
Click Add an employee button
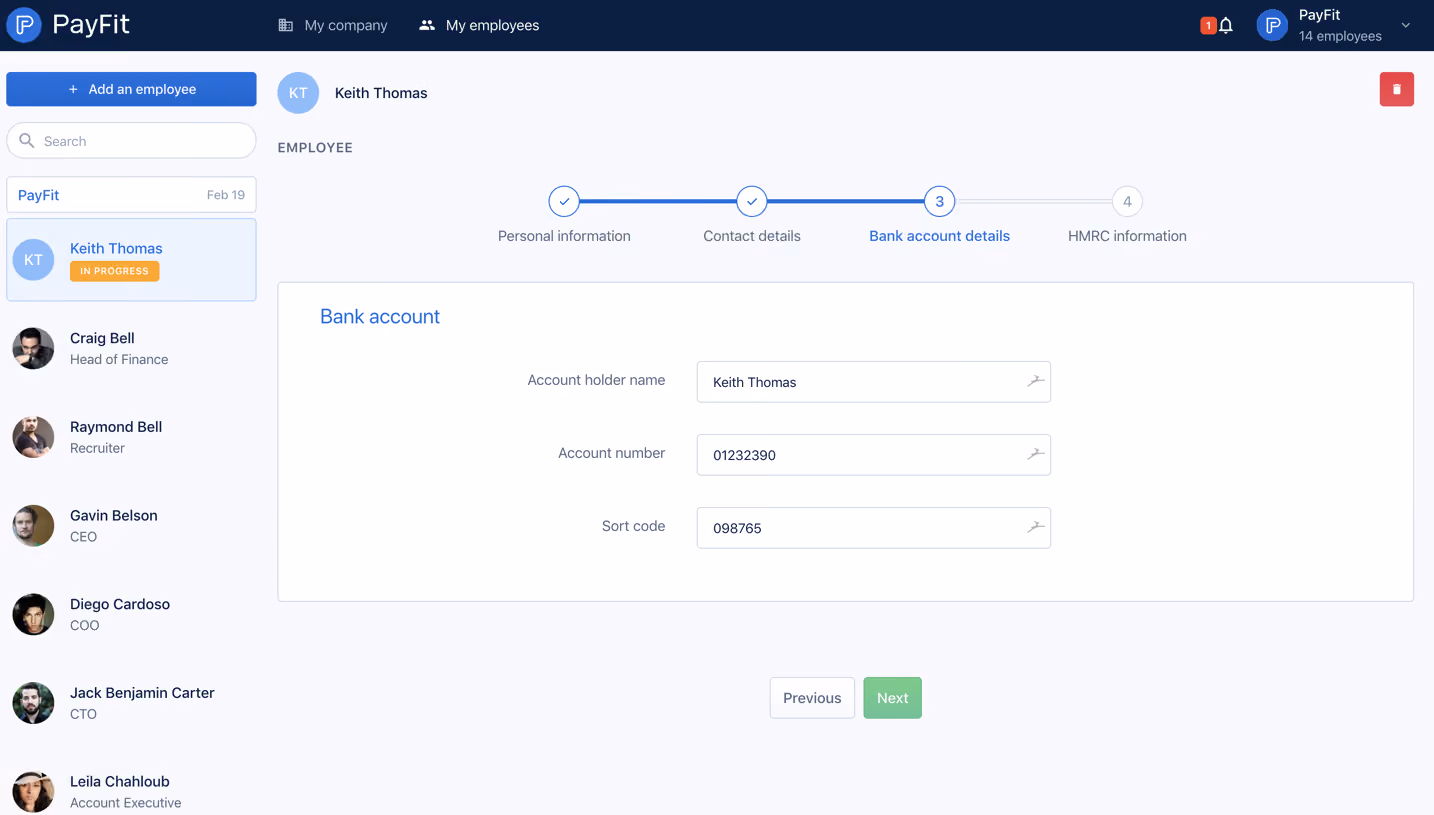pos(131,89)
